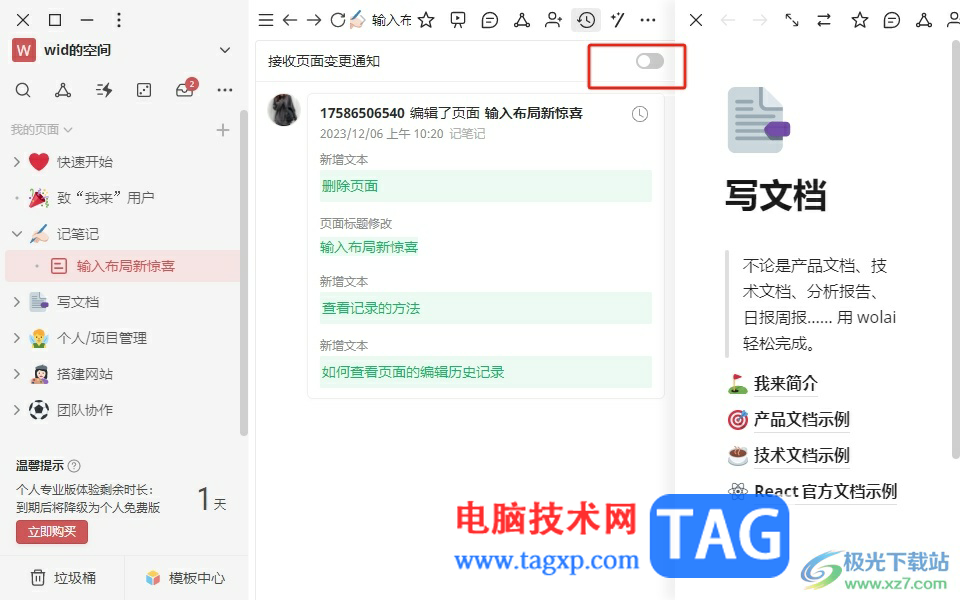Open the 产品文档示例 link

point(801,419)
